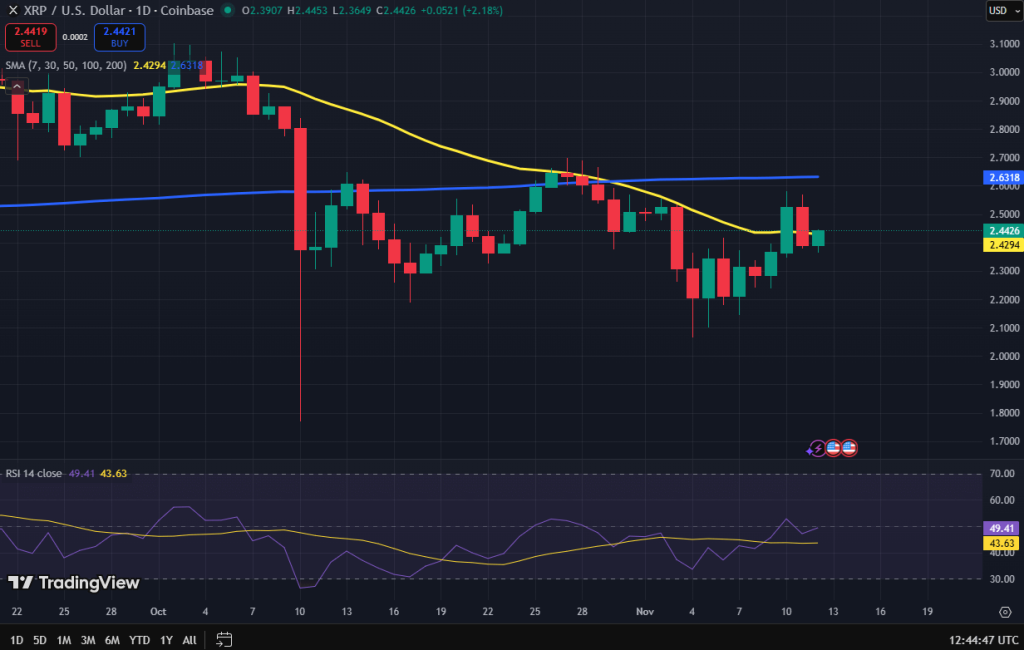Select the 3M time range

pos(88,640)
